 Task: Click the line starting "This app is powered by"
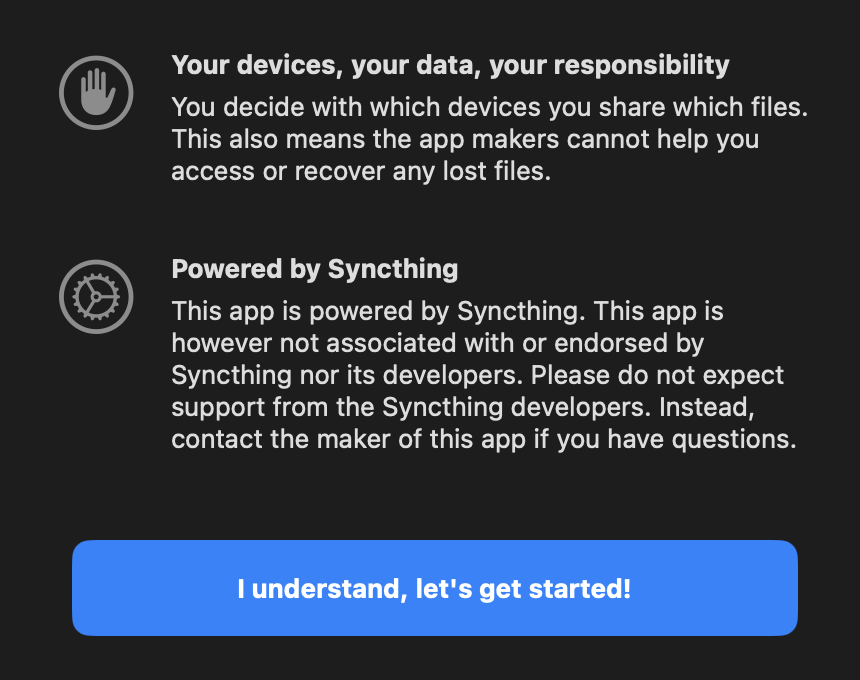(x=447, y=311)
